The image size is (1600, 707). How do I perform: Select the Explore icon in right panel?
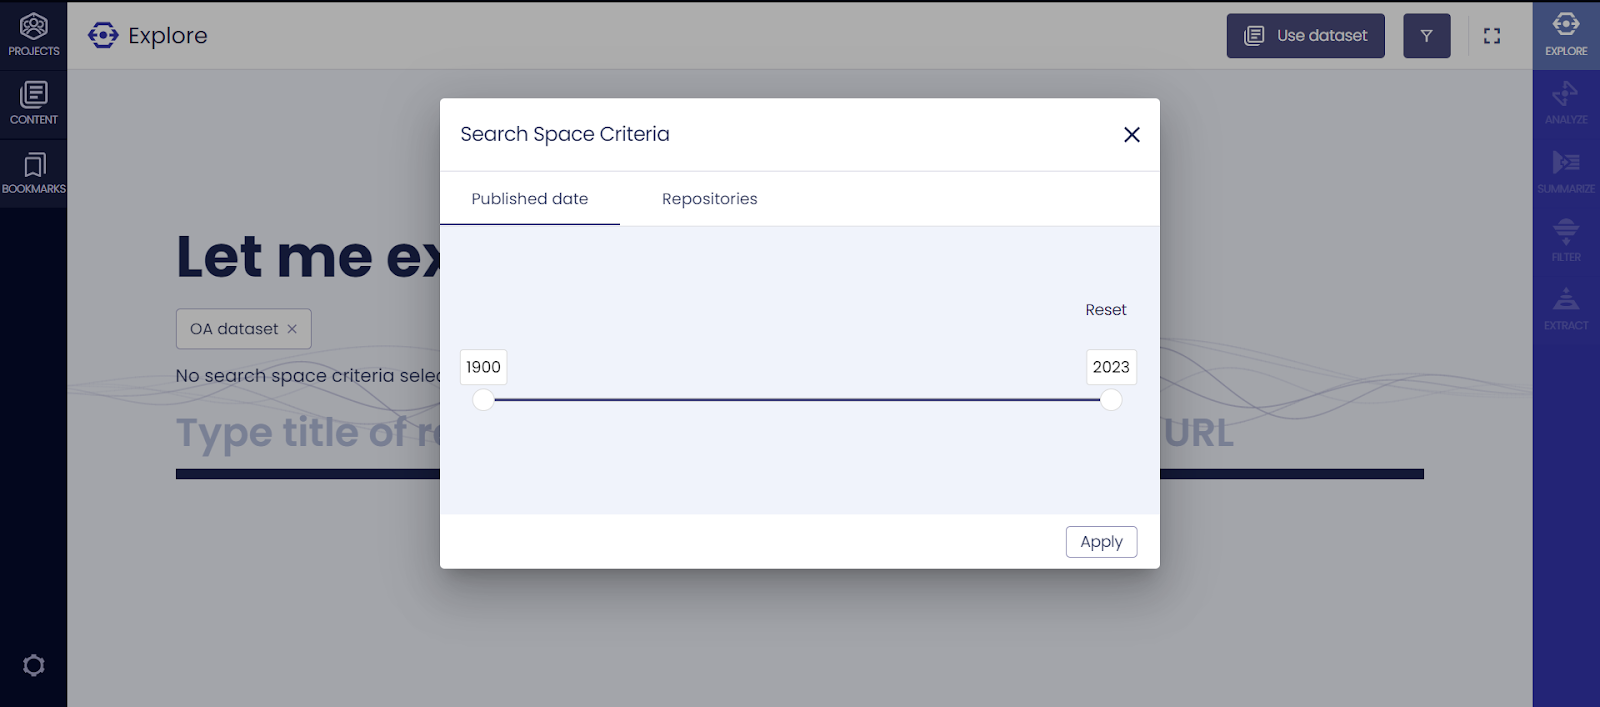1566,35
